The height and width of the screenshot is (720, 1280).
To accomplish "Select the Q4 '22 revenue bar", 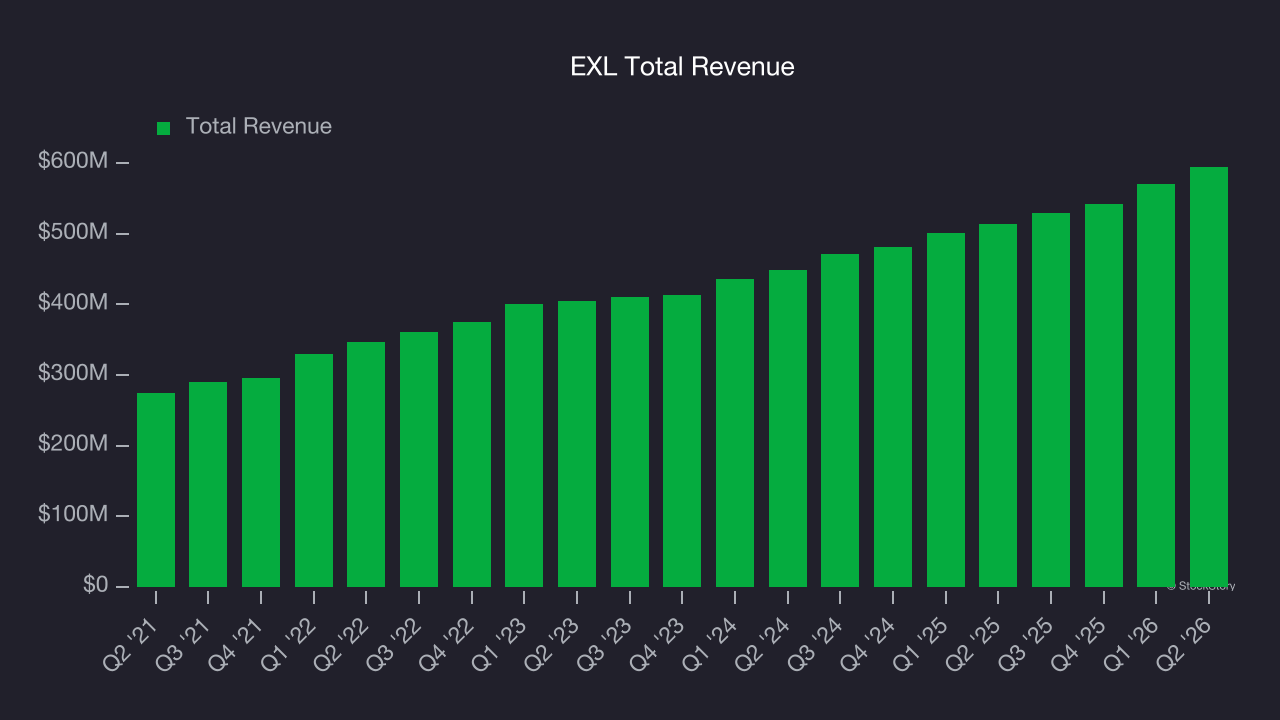I will tap(472, 454).
